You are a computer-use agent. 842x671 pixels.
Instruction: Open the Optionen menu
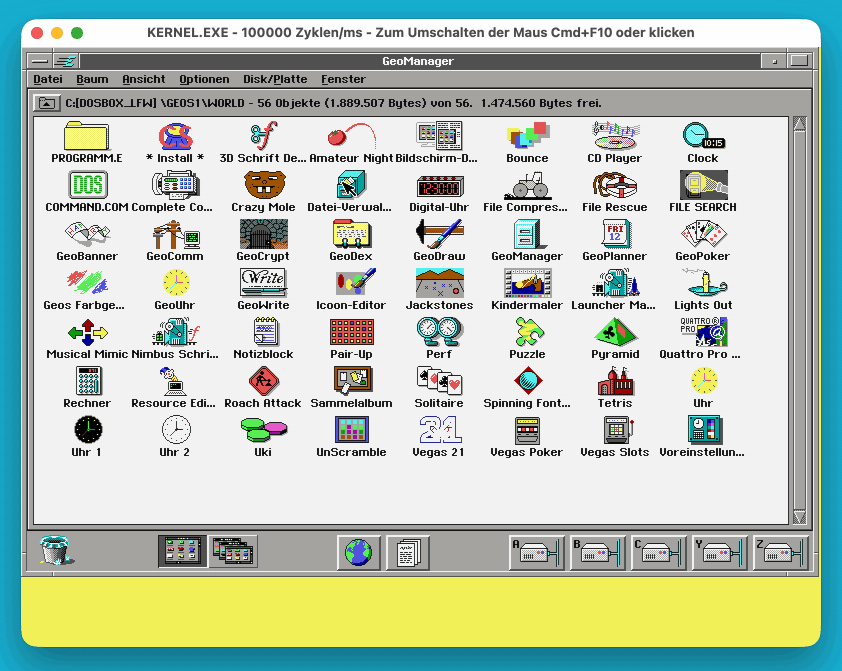click(204, 79)
